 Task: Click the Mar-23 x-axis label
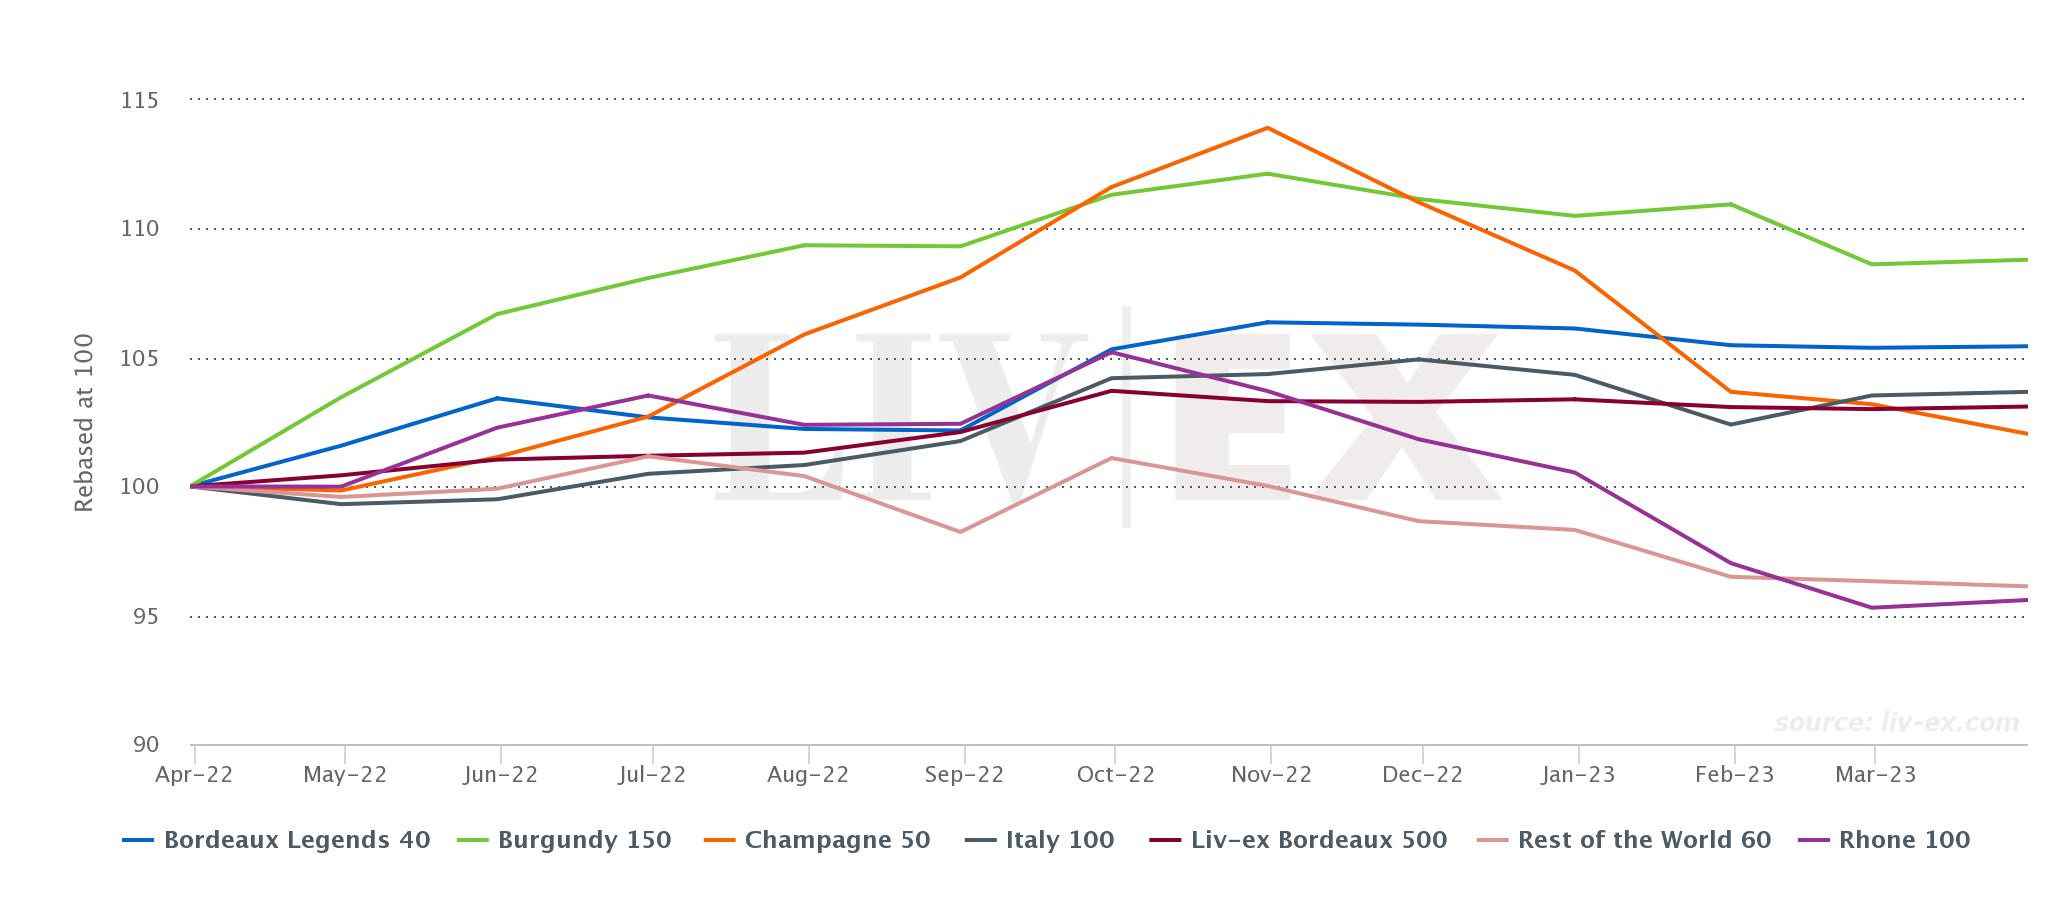1874,775
